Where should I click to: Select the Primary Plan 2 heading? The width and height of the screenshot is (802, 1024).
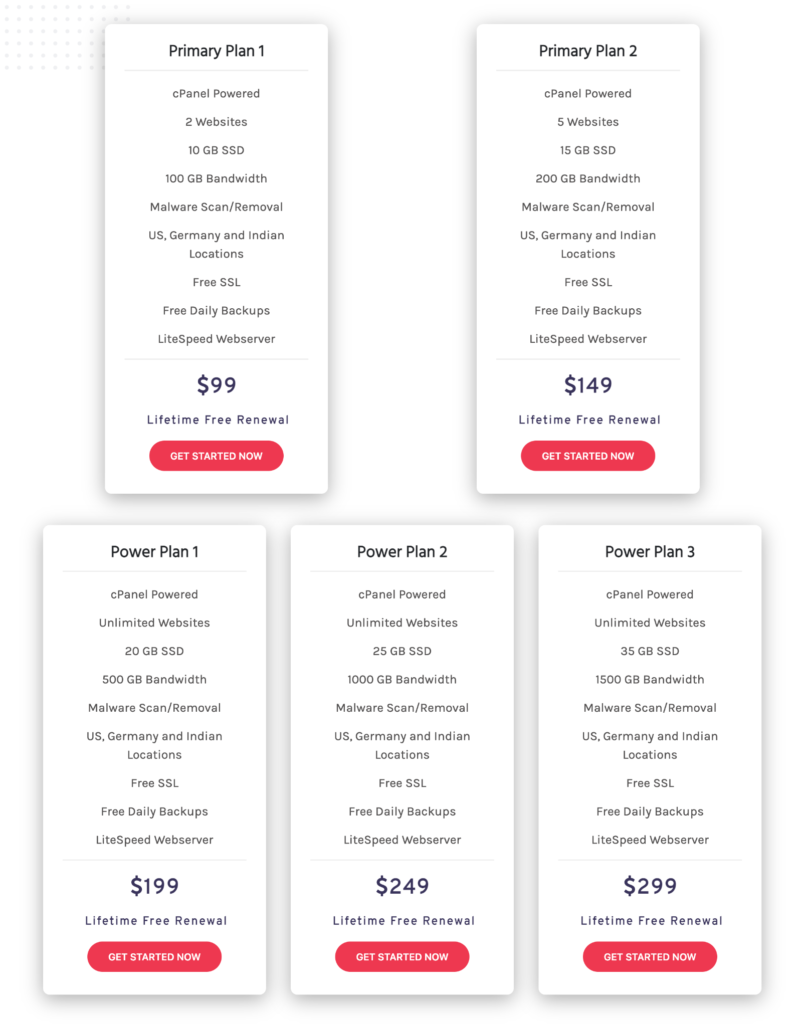(588, 51)
